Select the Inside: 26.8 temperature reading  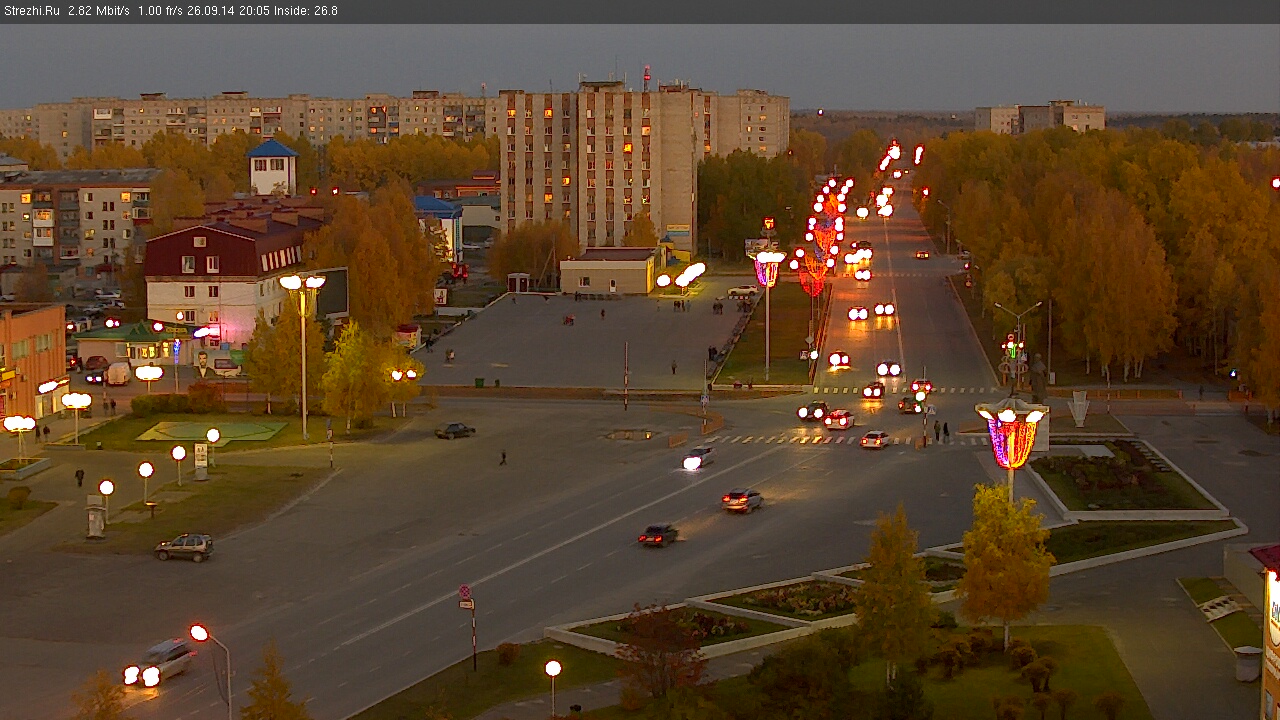click(x=306, y=11)
